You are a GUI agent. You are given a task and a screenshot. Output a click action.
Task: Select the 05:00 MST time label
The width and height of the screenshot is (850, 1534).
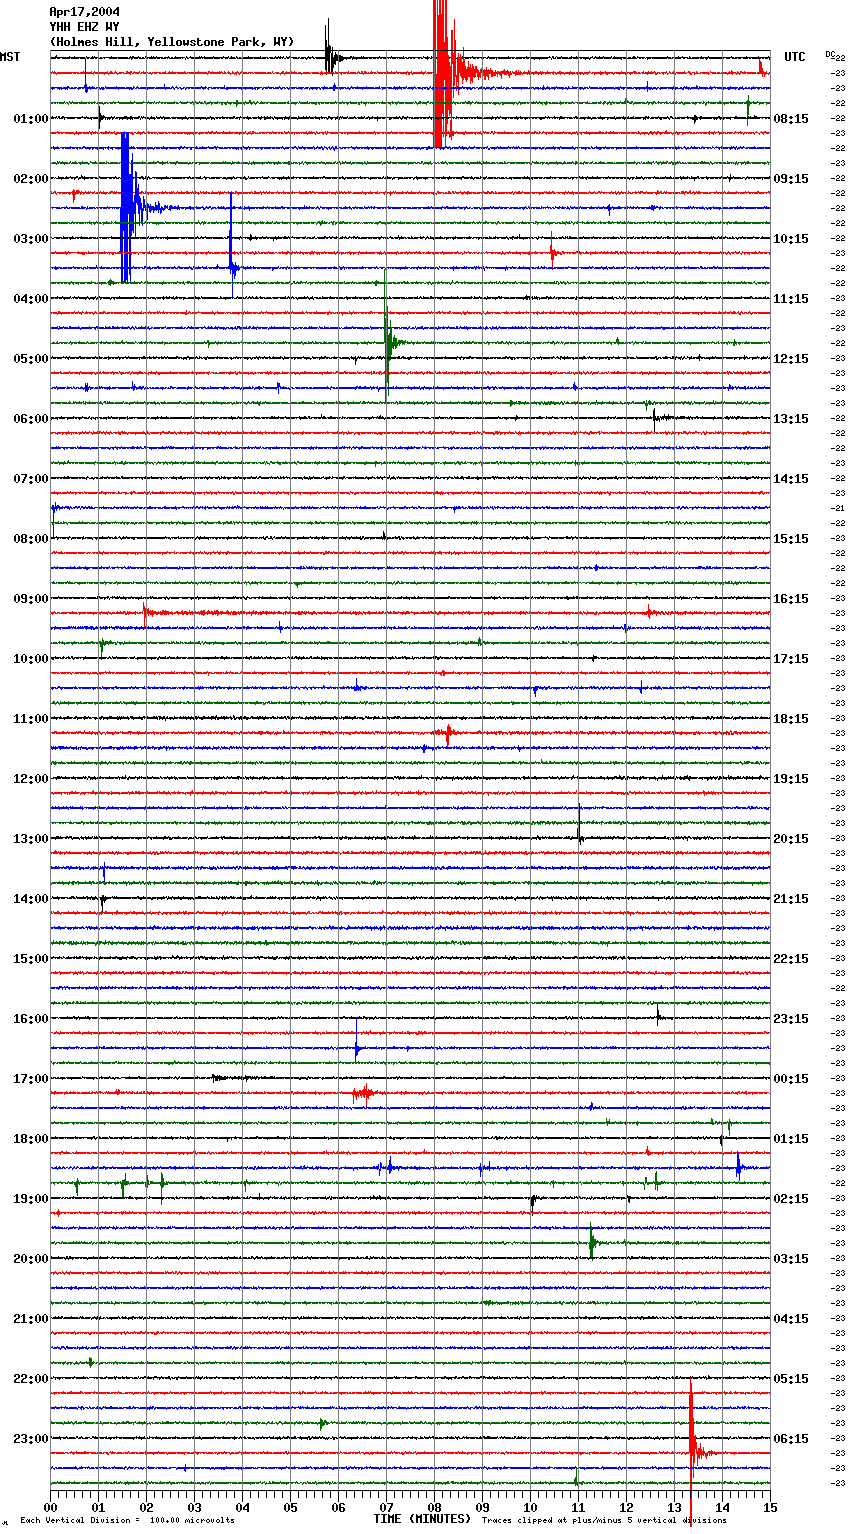[31, 359]
